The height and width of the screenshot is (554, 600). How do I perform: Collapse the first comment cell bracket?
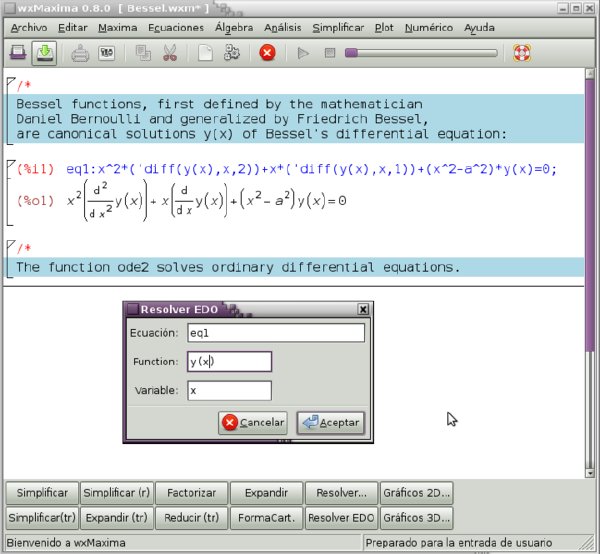tap(11, 81)
